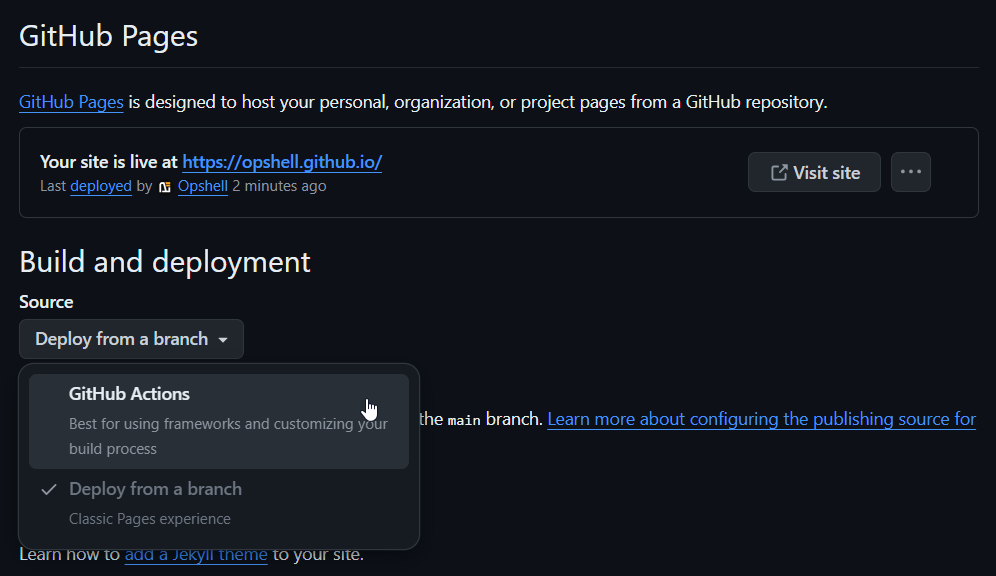Open the three-dots more options menu

point(911,172)
